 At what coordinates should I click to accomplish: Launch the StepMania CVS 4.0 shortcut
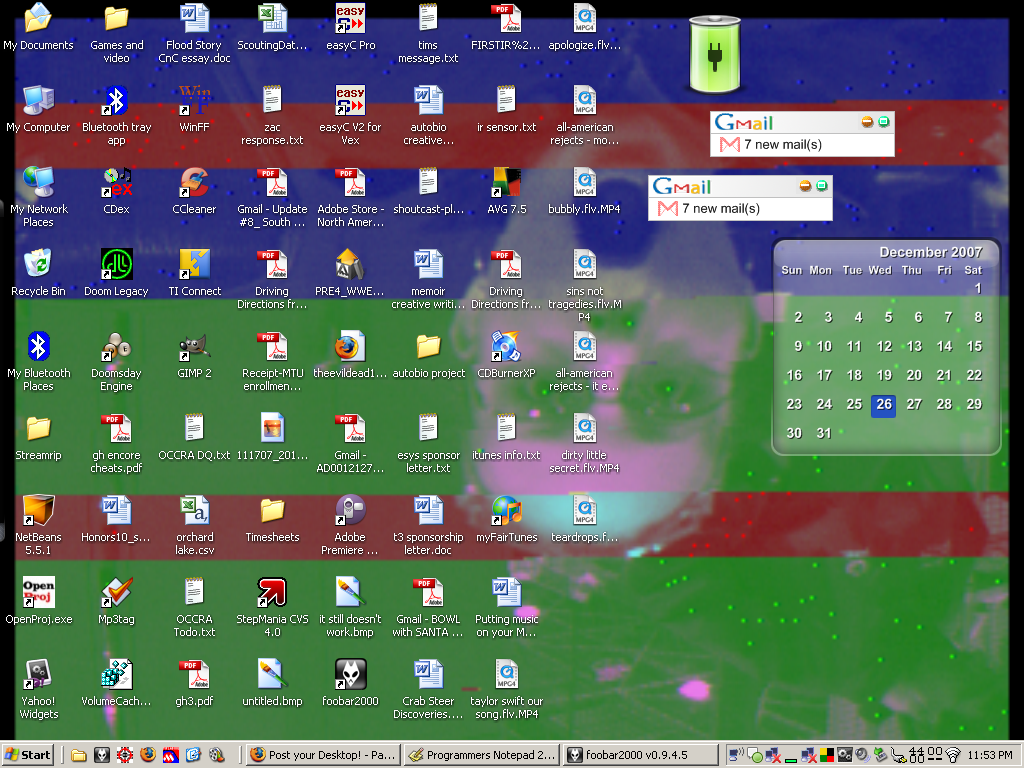(272, 592)
